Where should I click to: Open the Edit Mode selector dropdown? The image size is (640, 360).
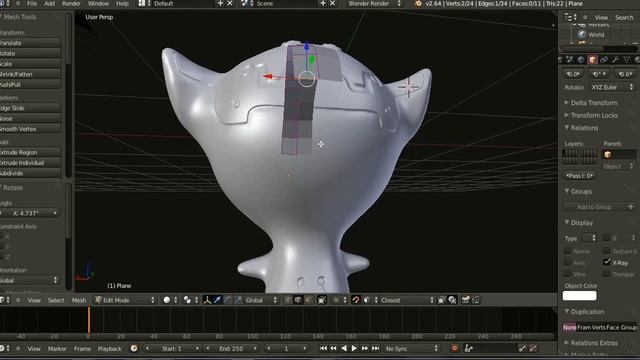(124, 300)
